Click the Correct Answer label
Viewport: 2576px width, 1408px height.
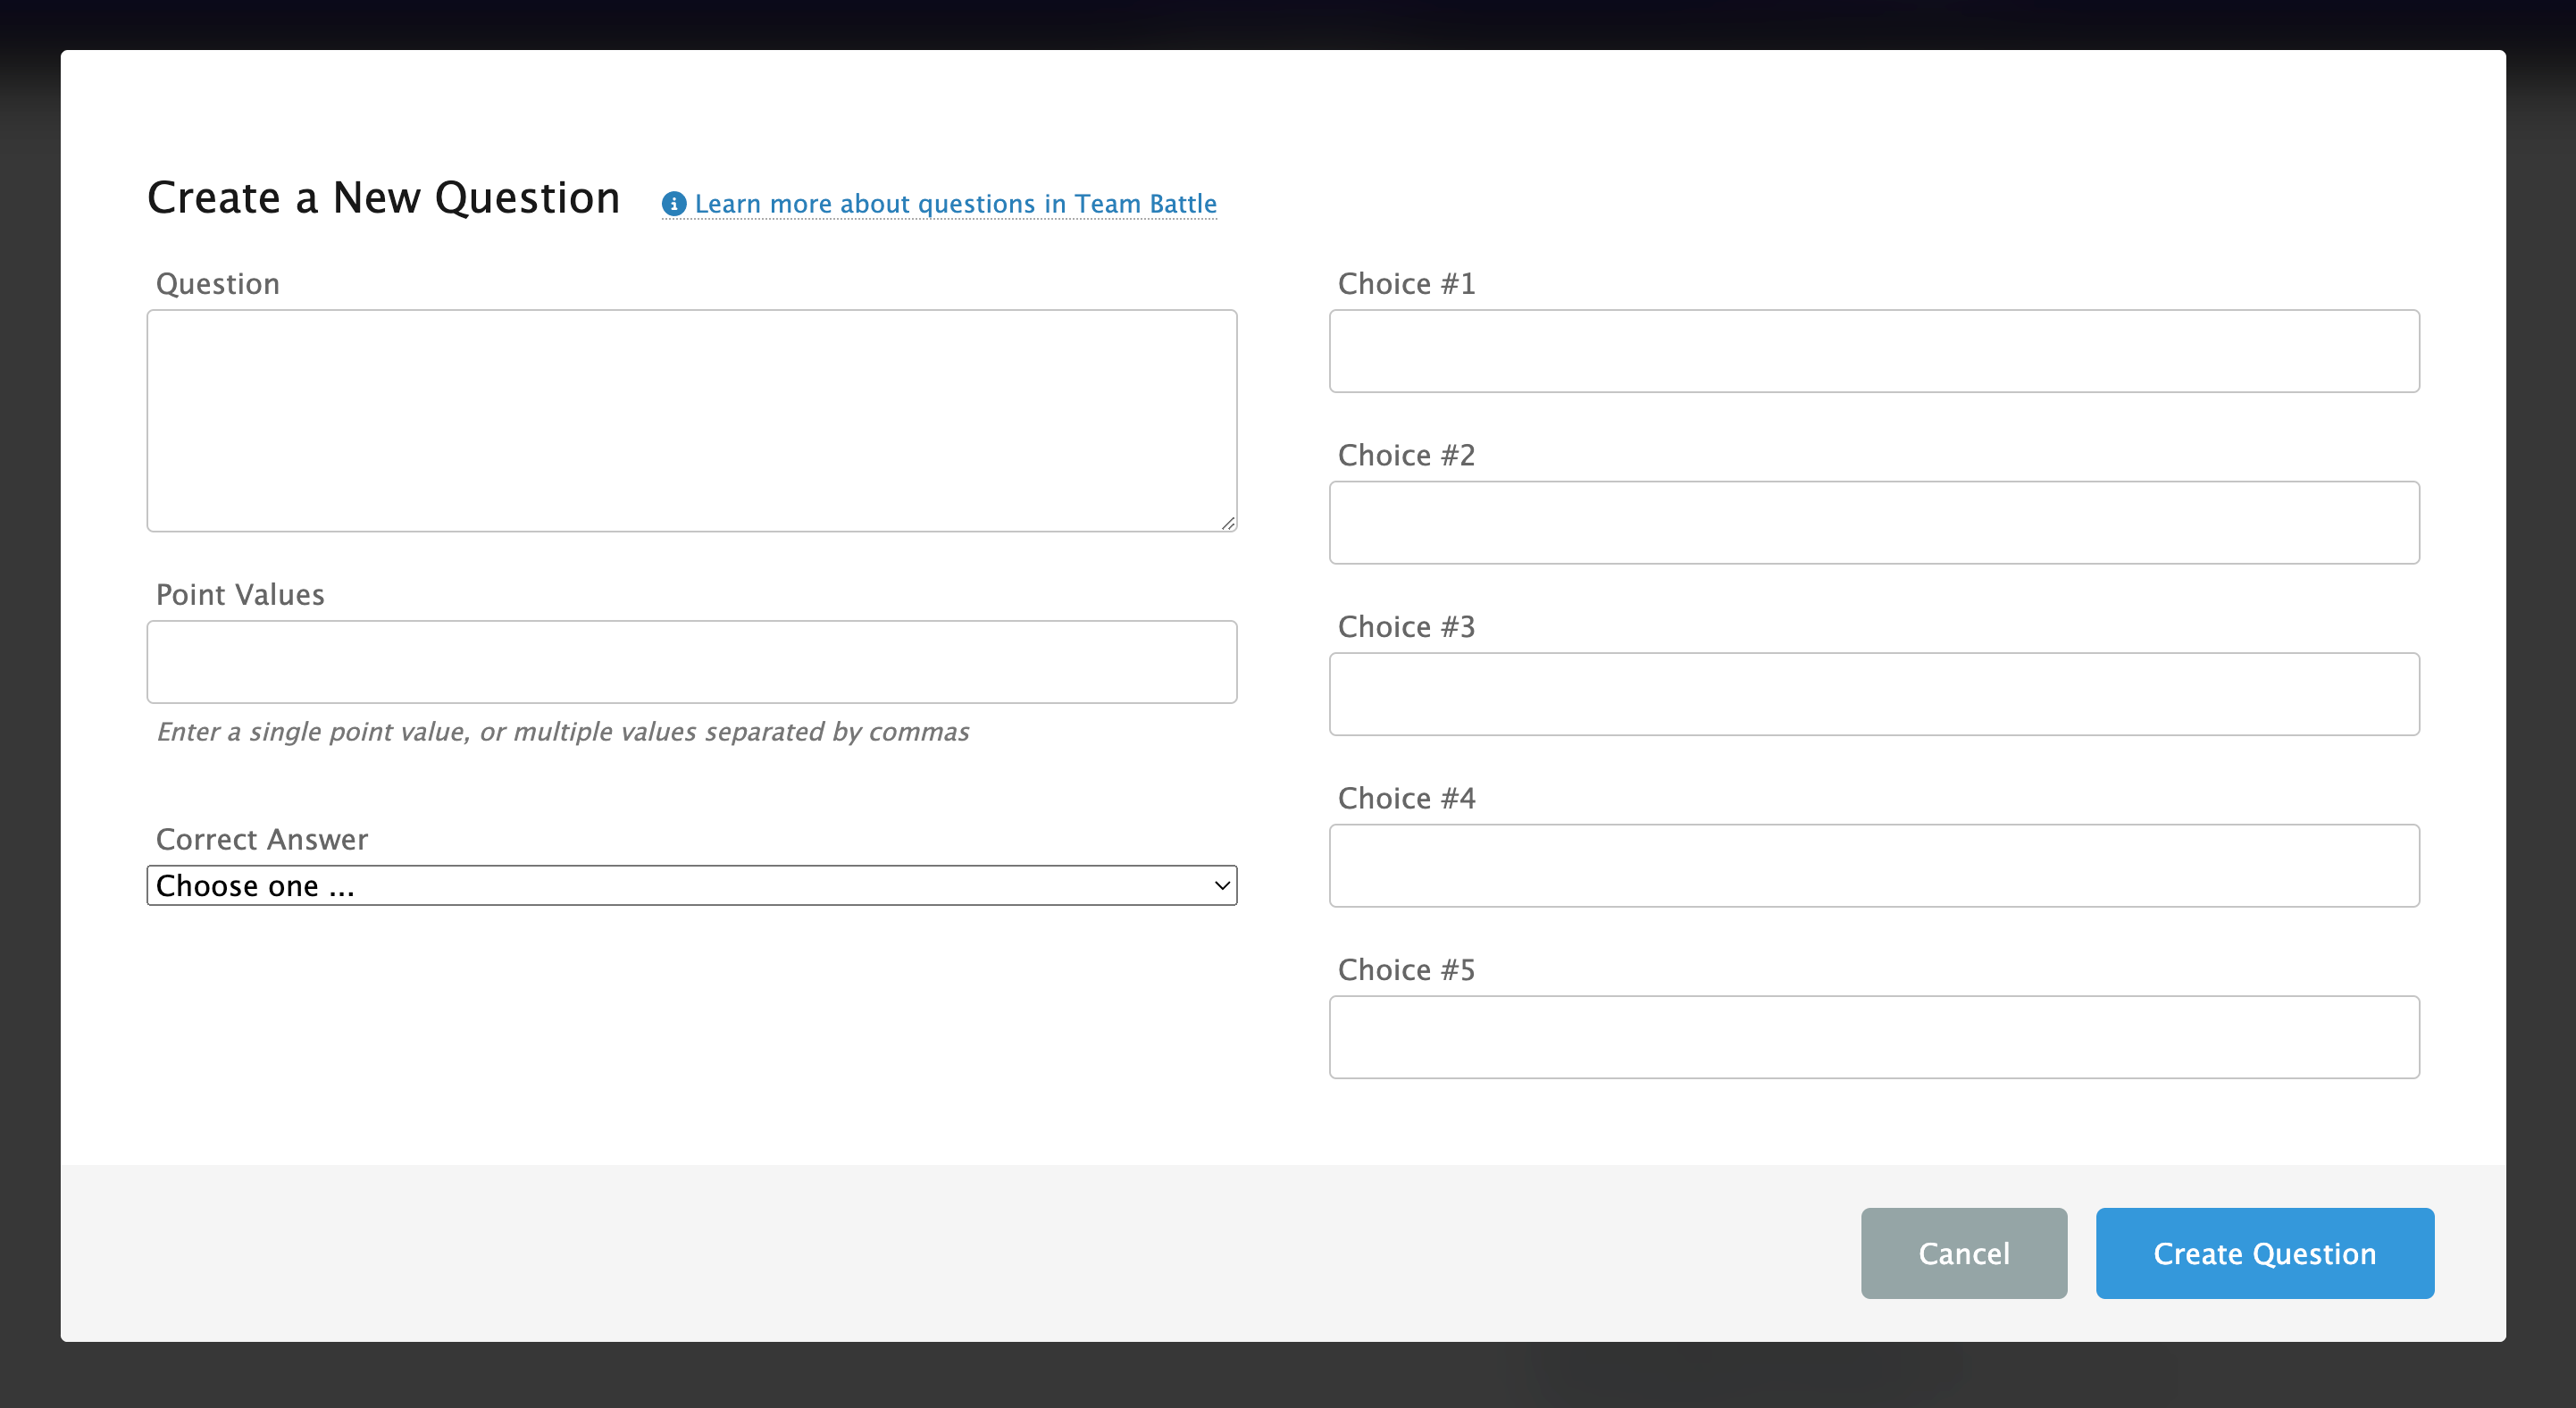pos(262,839)
